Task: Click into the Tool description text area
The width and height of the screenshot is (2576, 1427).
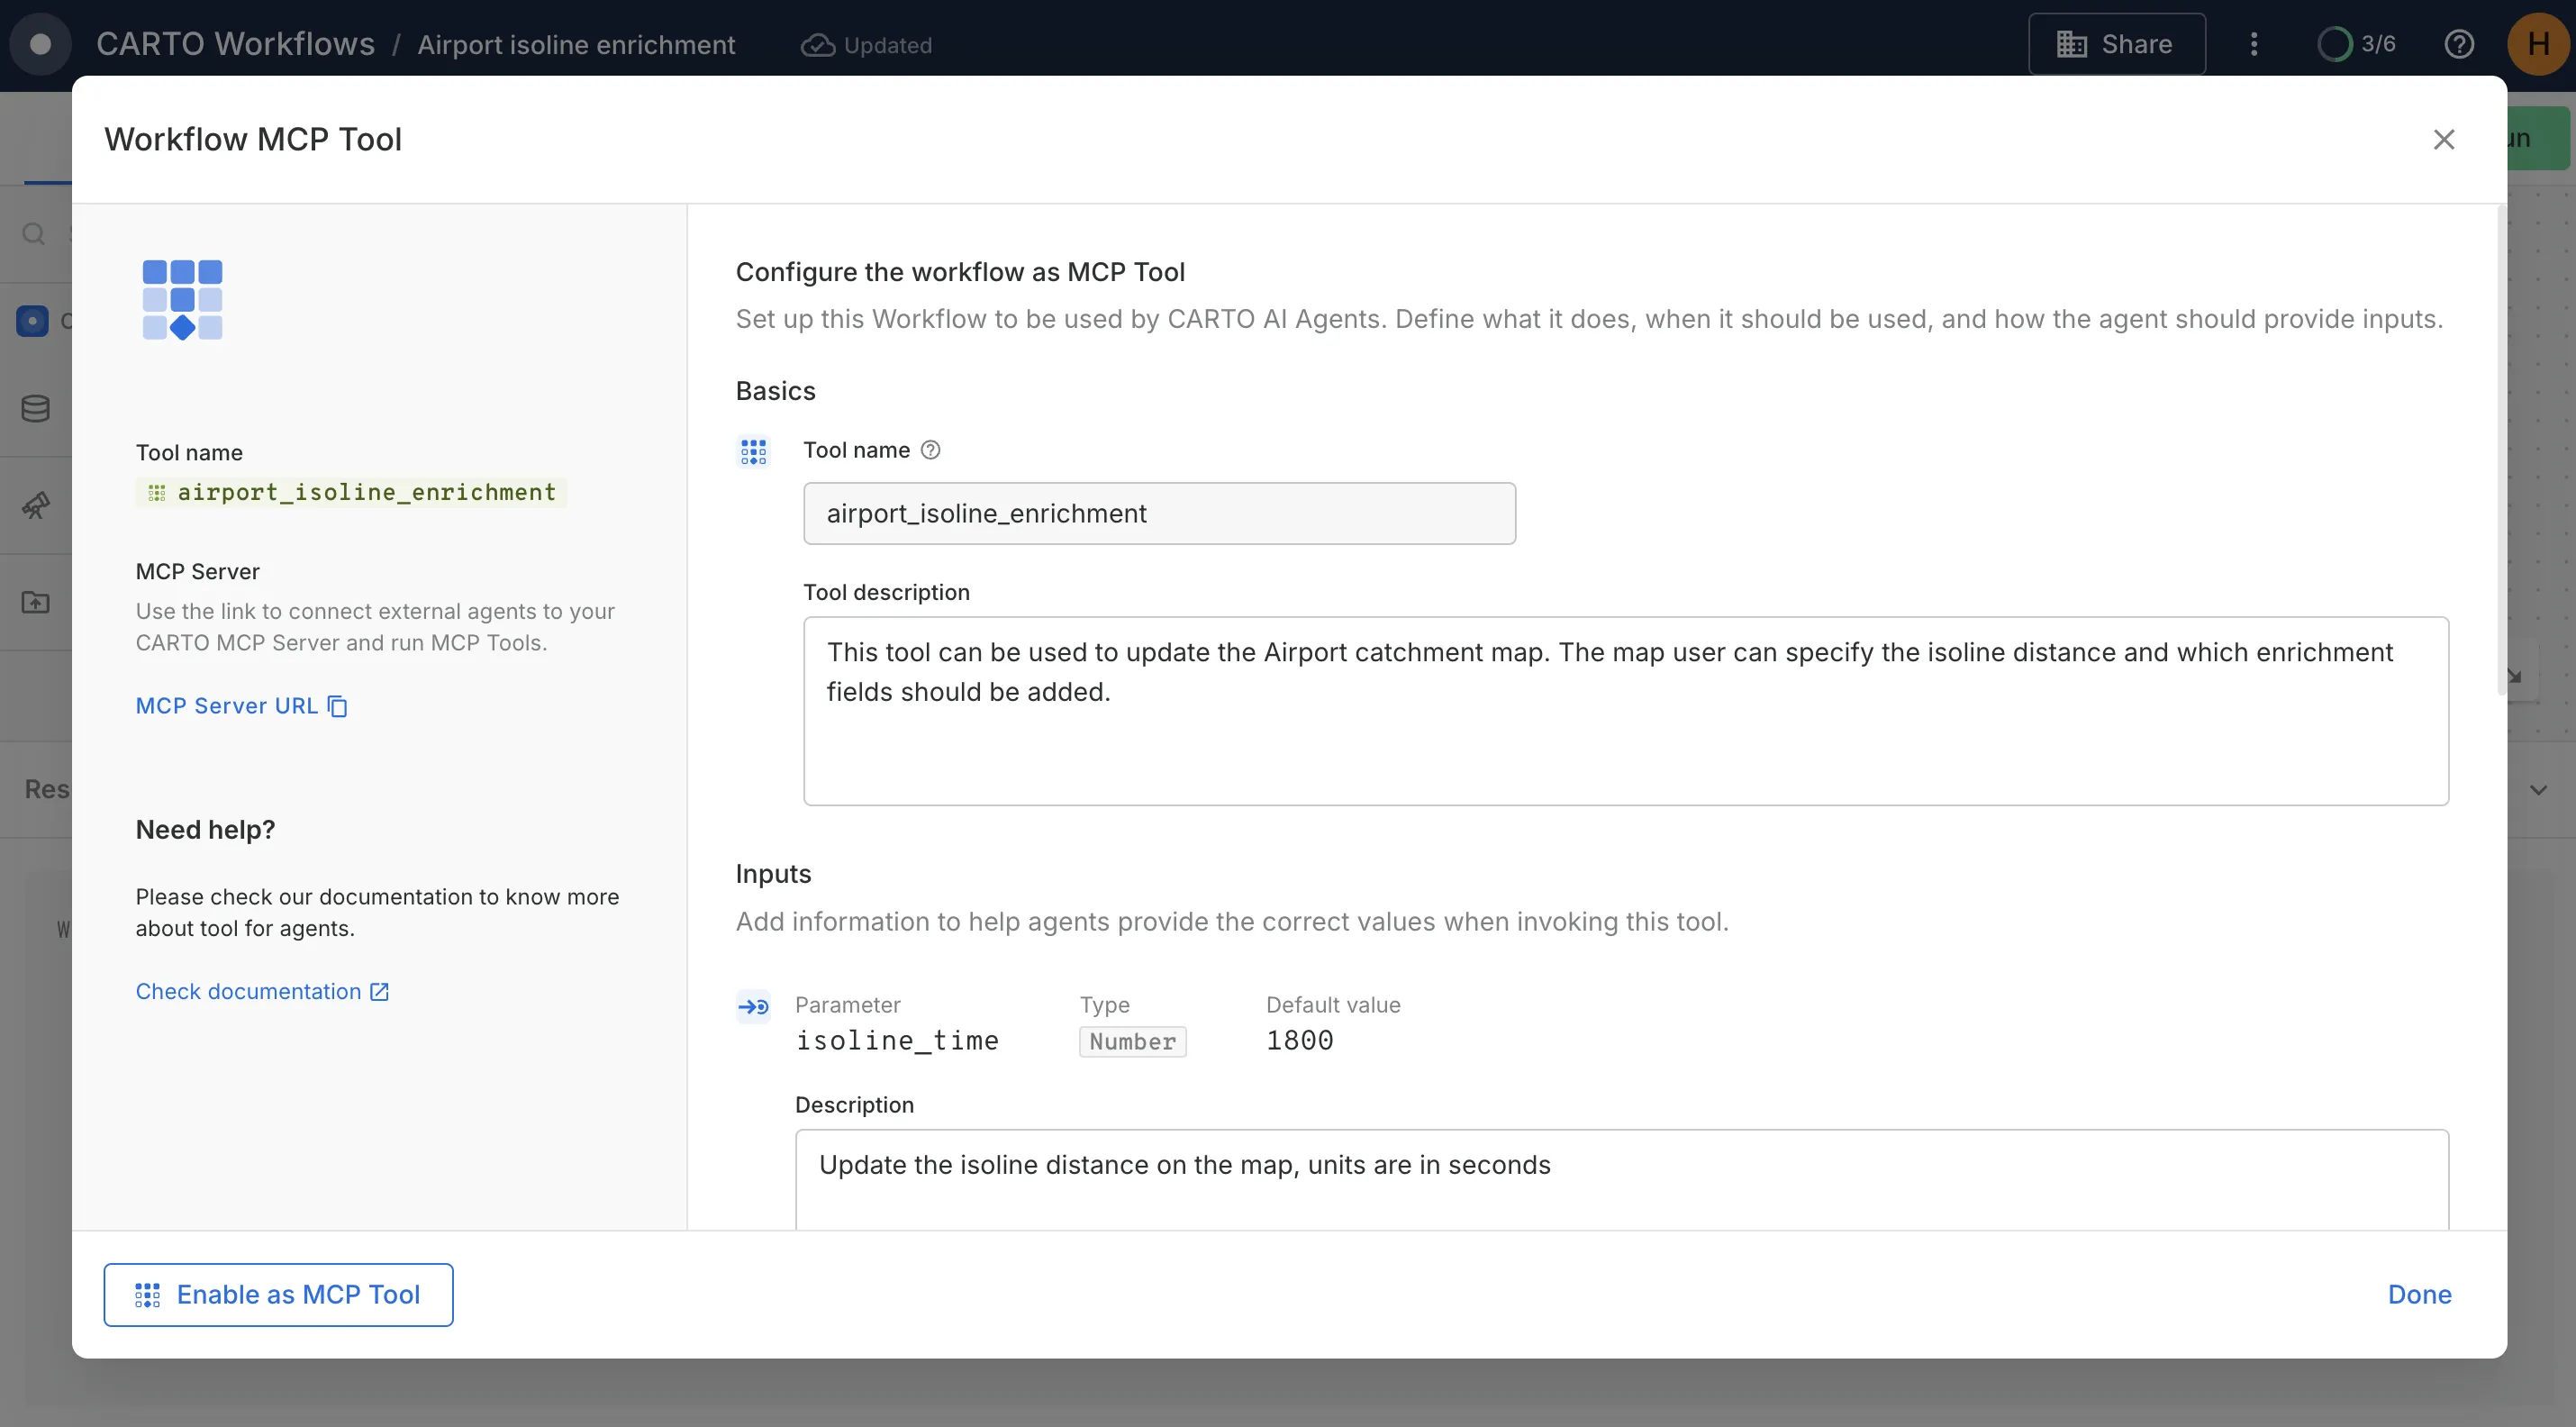Action: click(x=1625, y=710)
